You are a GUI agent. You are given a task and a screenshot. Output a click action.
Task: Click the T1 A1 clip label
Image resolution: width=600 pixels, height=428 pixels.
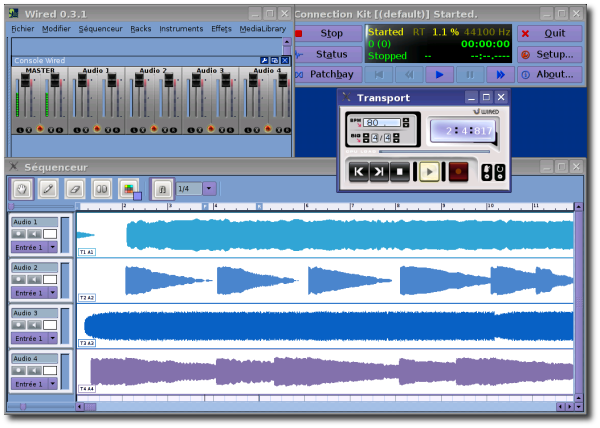(87, 252)
